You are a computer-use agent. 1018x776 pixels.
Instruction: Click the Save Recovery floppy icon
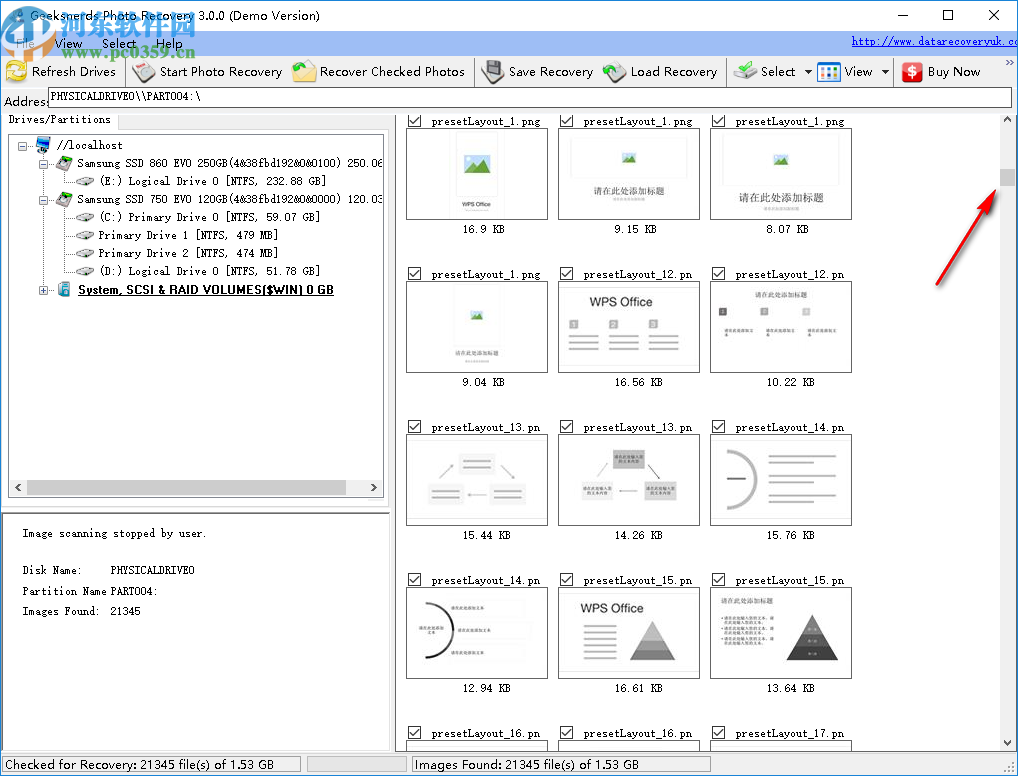492,71
